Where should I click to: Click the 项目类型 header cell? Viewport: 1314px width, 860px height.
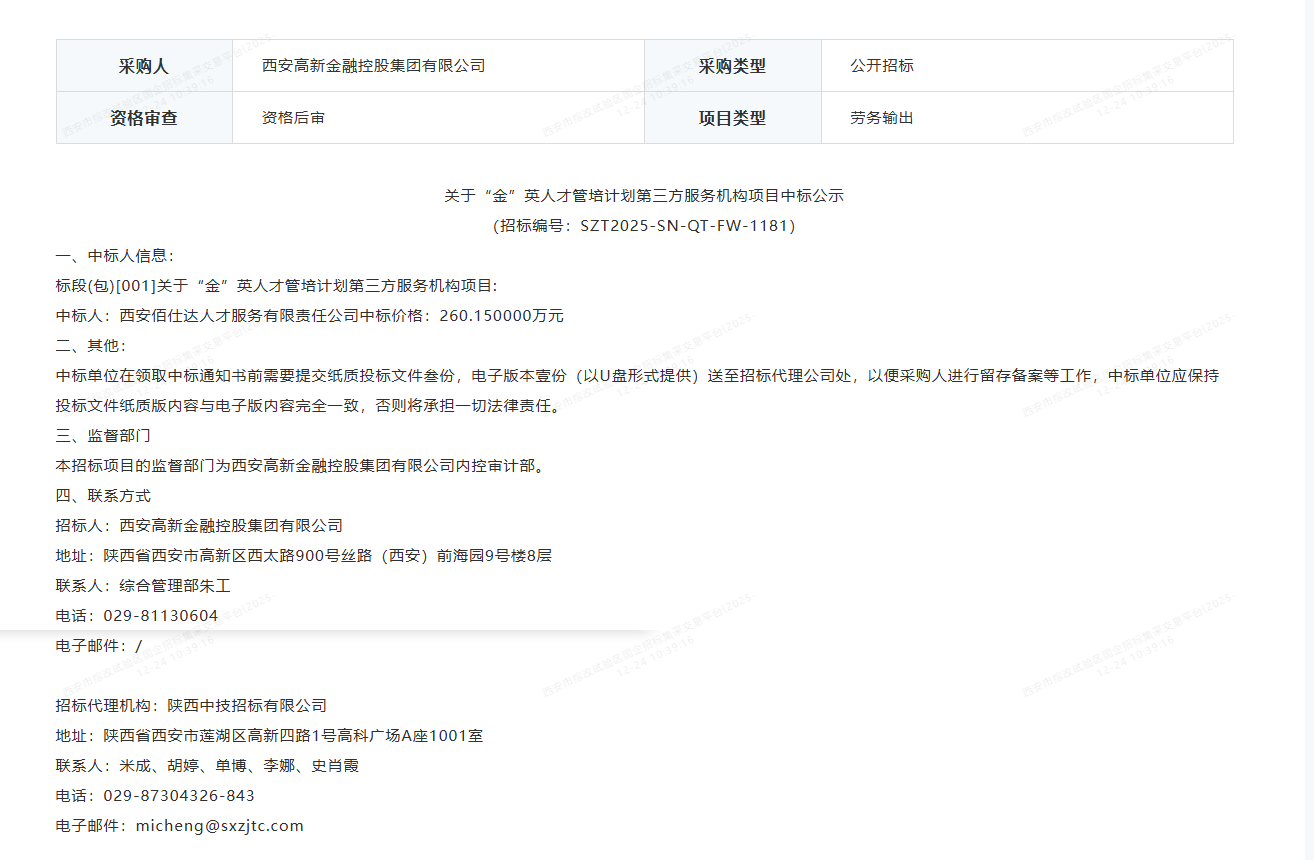732,118
